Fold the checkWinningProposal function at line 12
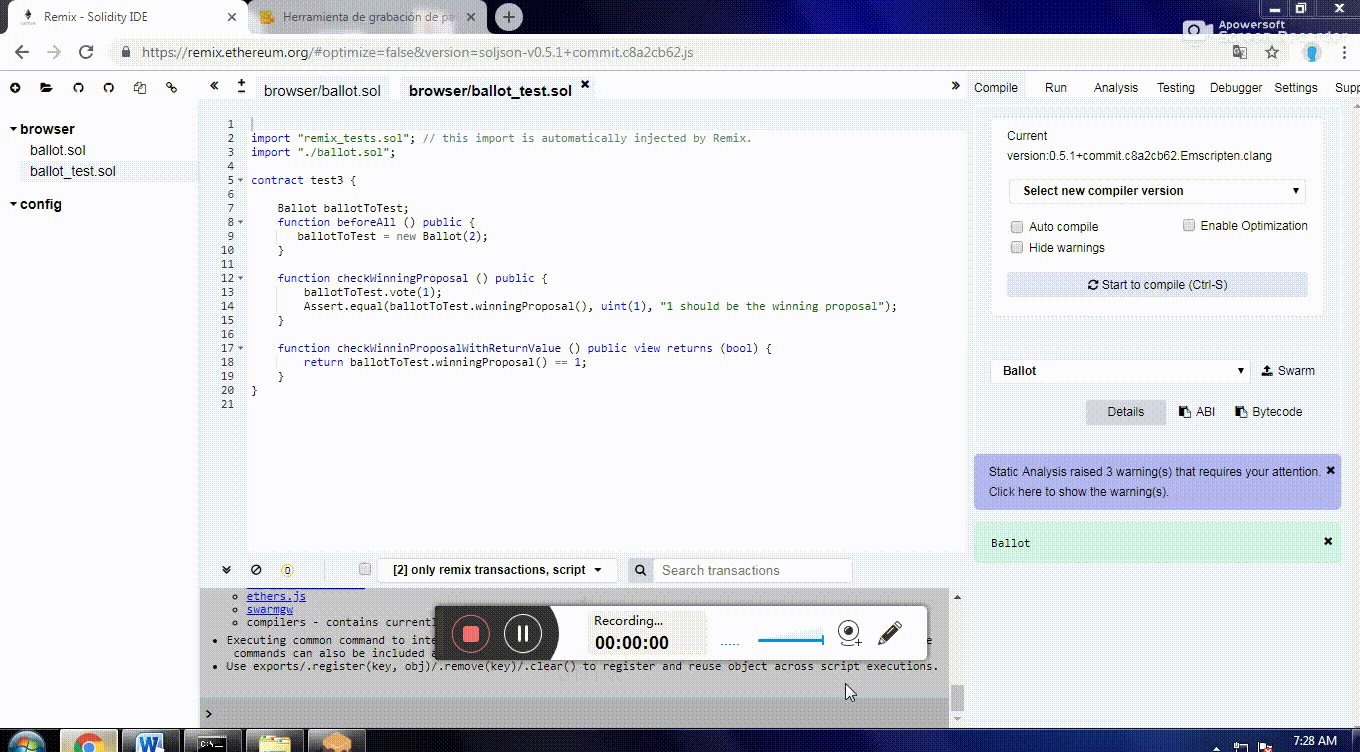This screenshot has width=1360, height=752. 241,279
